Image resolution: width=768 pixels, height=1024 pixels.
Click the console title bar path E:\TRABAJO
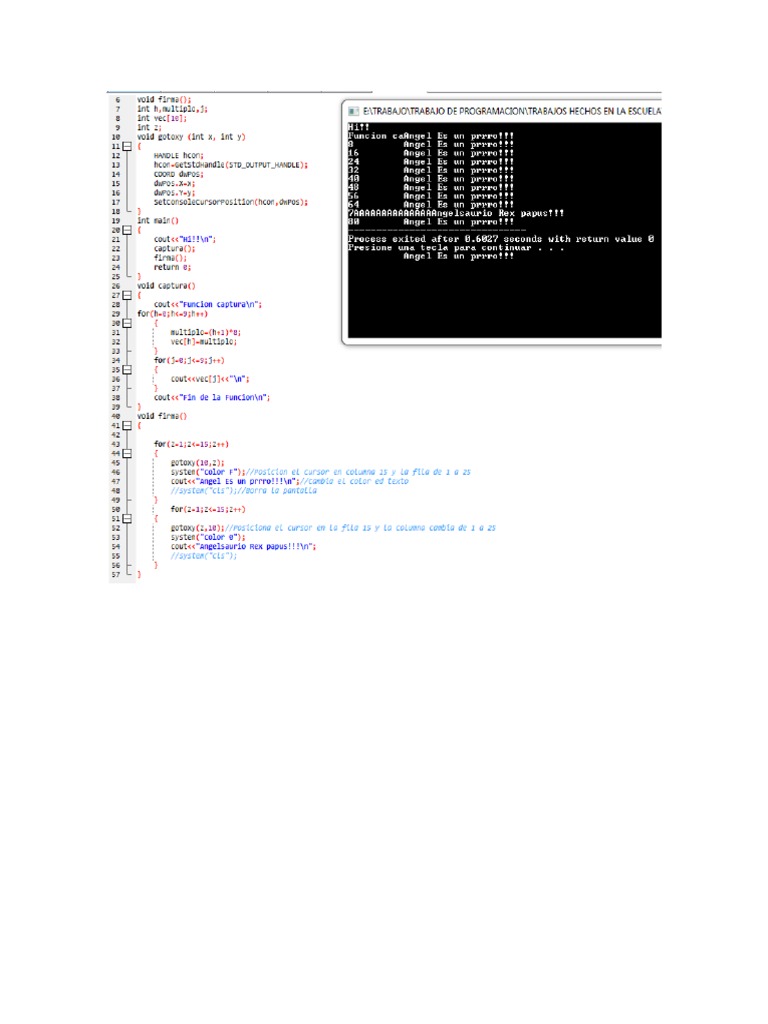click(512, 111)
